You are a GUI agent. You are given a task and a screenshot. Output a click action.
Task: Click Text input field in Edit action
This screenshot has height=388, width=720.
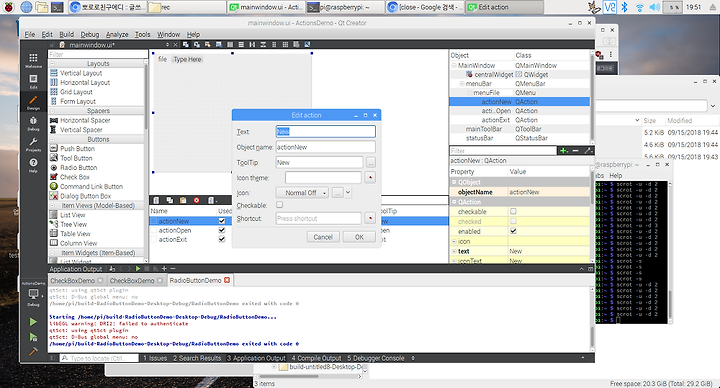coord(326,132)
